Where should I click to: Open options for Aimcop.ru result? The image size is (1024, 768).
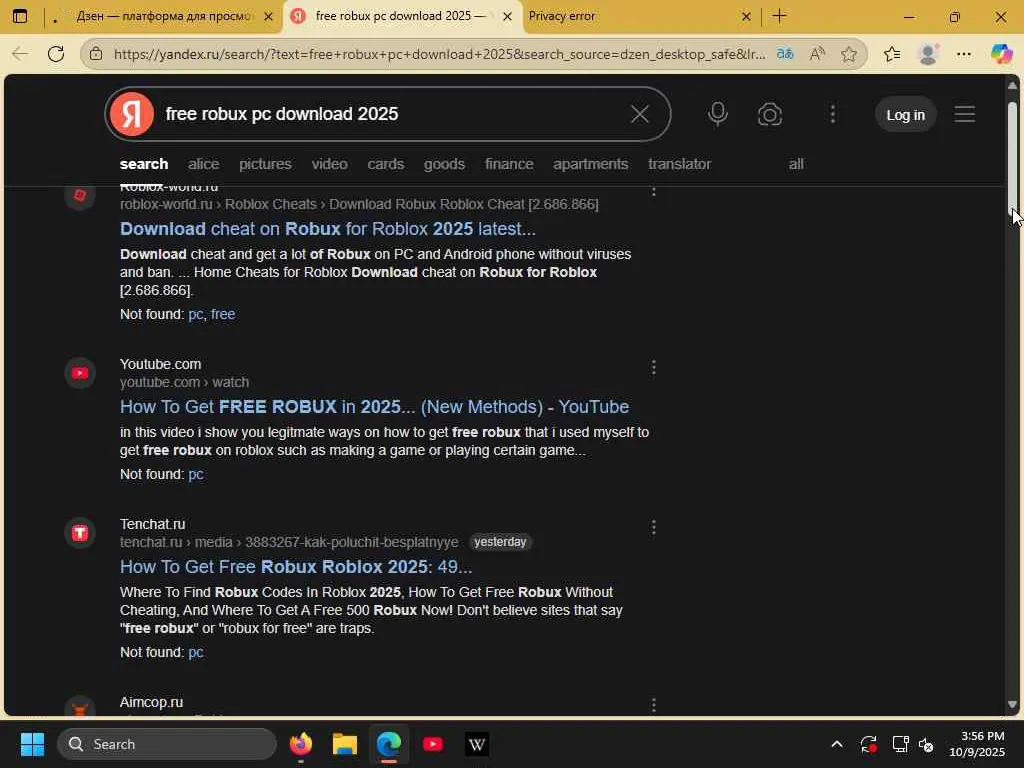coord(654,705)
